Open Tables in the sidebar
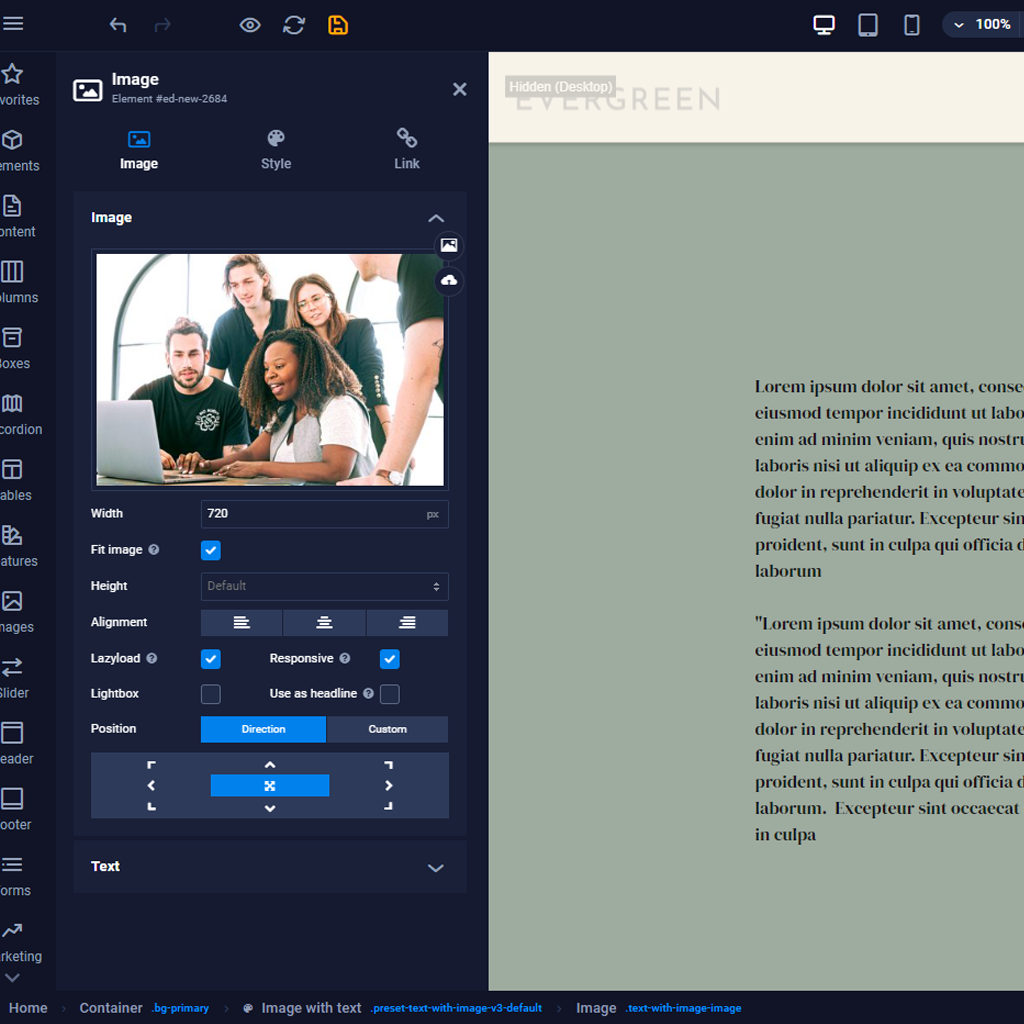The width and height of the screenshot is (1024, 1024). click(18, 481)
